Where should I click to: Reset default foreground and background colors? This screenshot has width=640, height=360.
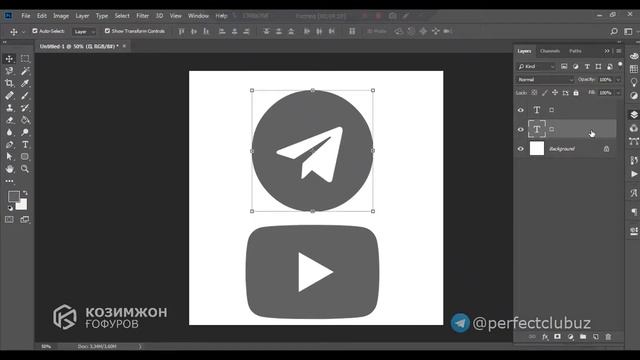[x=10, y=208]
